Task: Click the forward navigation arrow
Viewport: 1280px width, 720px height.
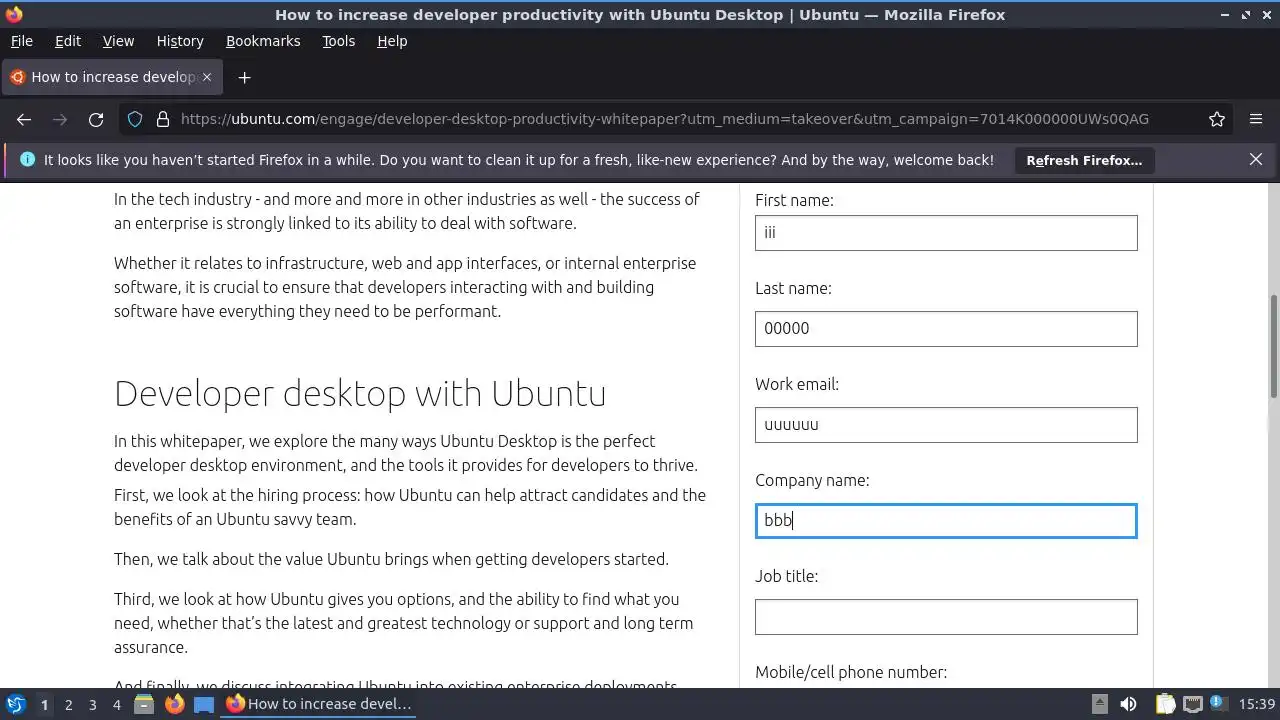Action: 60,119
